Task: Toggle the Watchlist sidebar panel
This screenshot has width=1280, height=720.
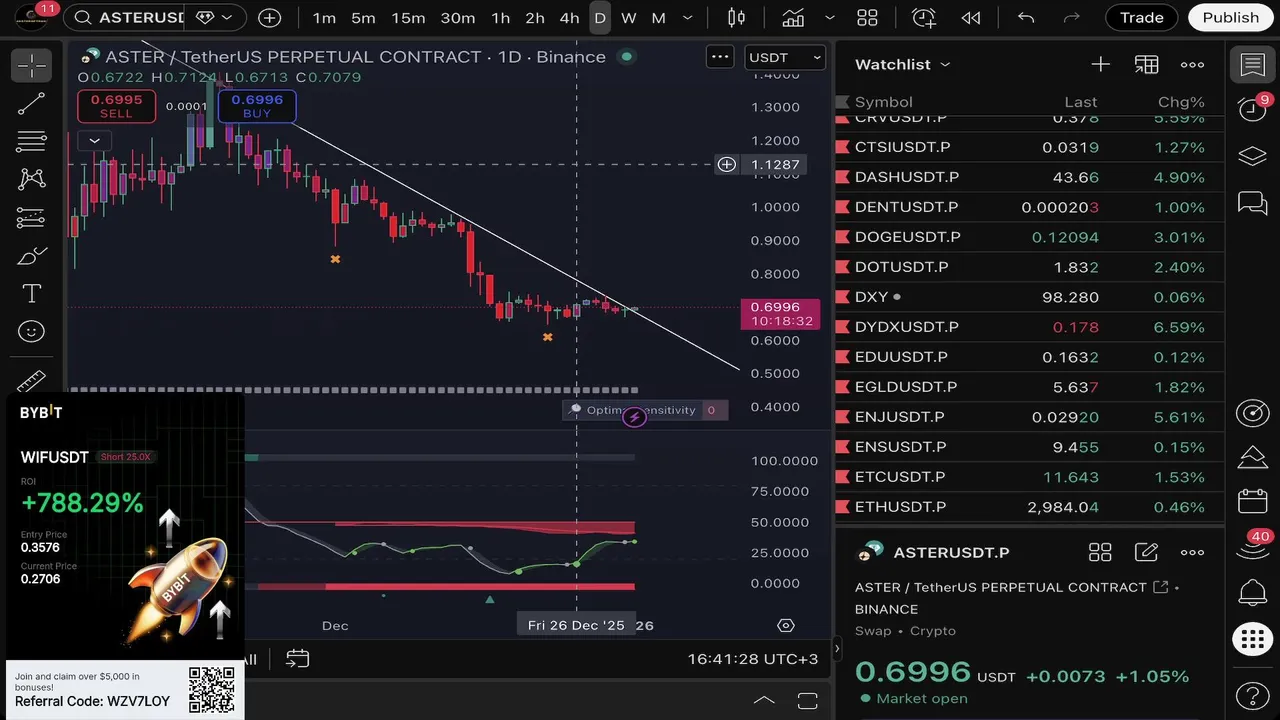Action: [1252, 66]
